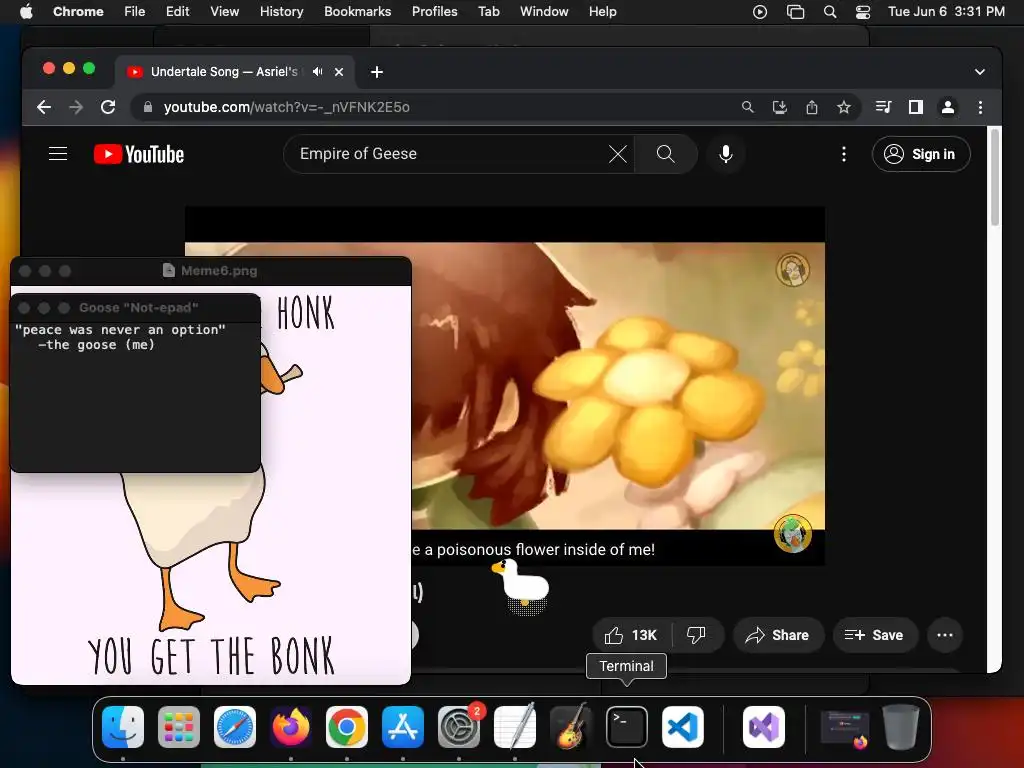Viewport: 1024px width, 768px height.
Task: Open the Help menu
Action: click(602, 12)
